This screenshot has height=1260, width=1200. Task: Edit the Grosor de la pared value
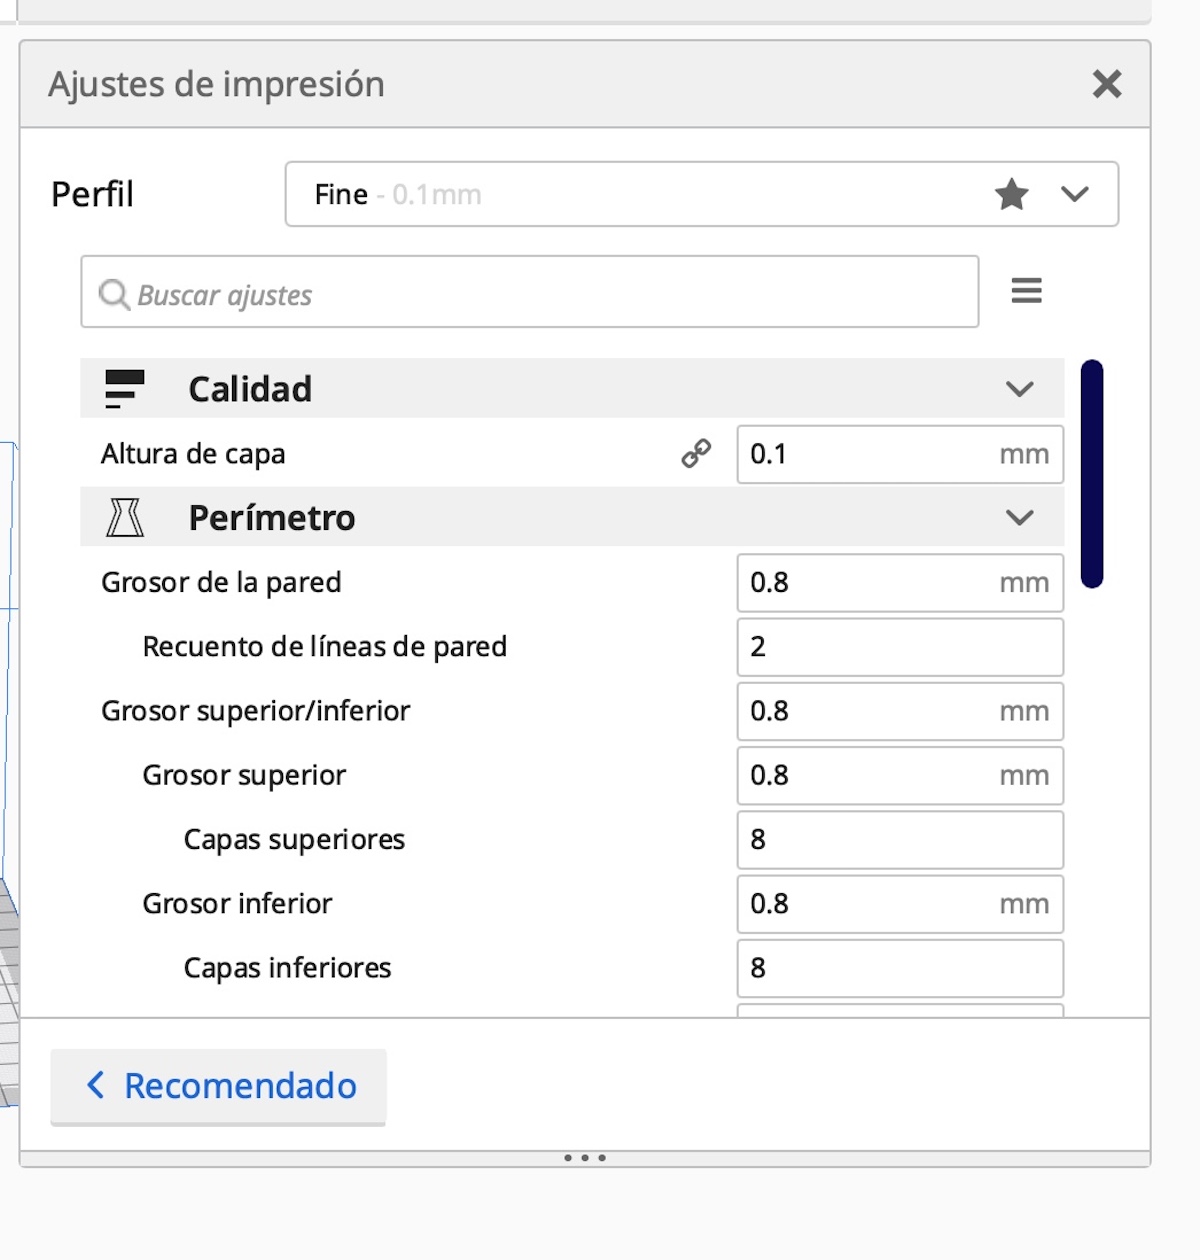point(870,583)
